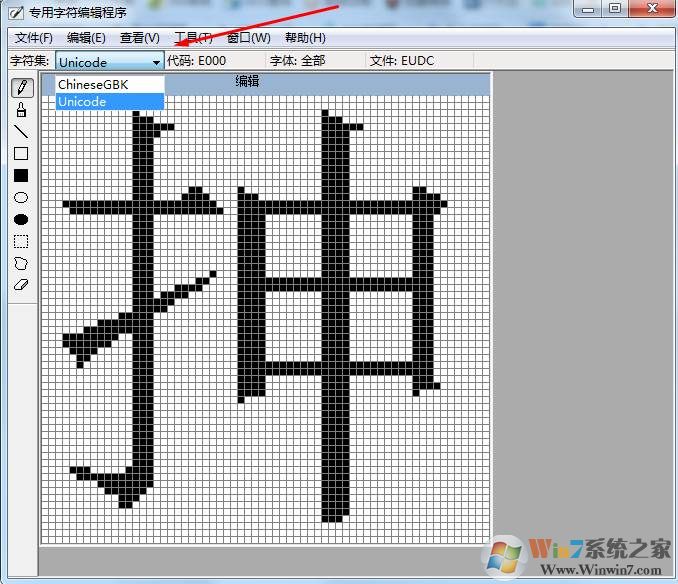
Task: Select the Pencil drawing tool
Action: [x=21, y=87]
